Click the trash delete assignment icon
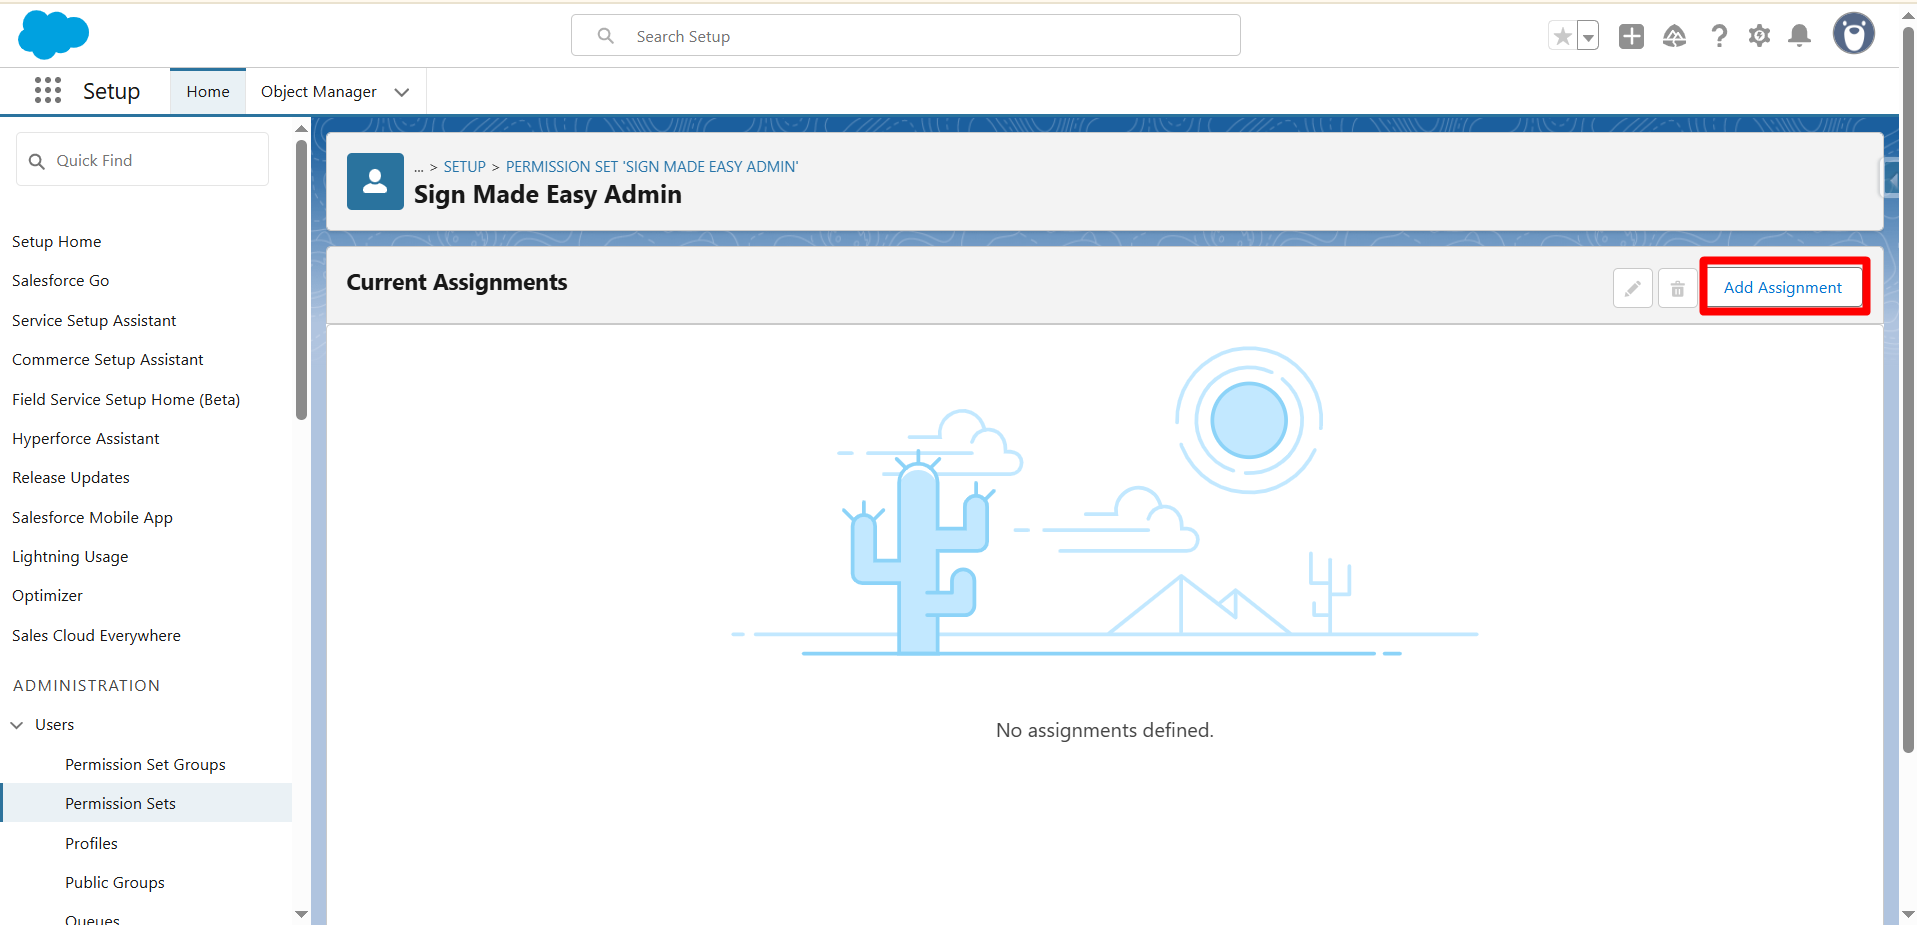Image resolution: width=1917 pixels, height=925 pixels. click(x=1677, y=288)
